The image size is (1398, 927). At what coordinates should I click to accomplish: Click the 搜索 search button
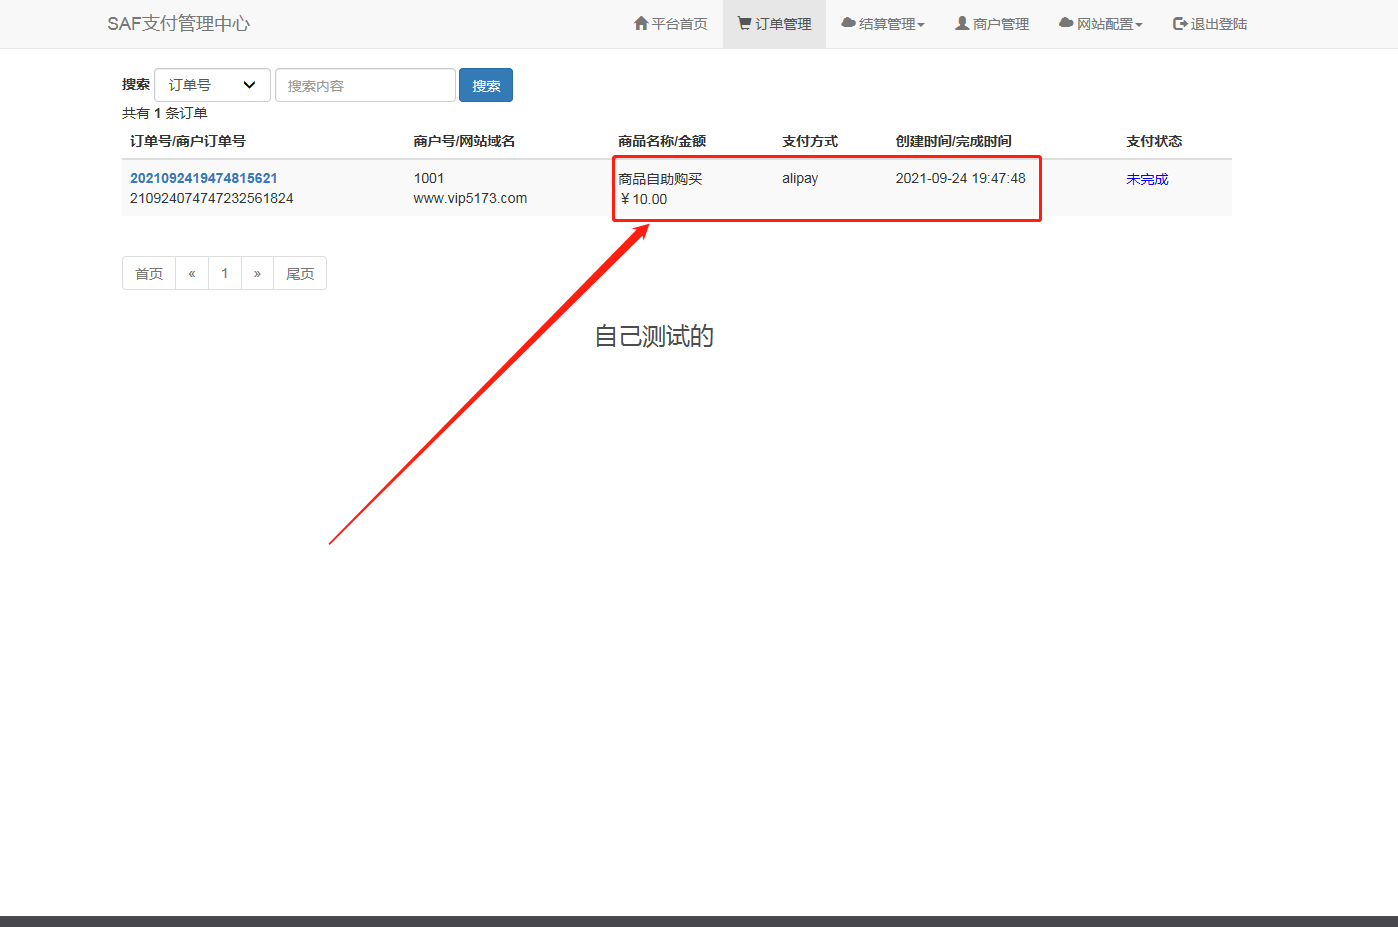pyautogui.click(x=486, y=85)
